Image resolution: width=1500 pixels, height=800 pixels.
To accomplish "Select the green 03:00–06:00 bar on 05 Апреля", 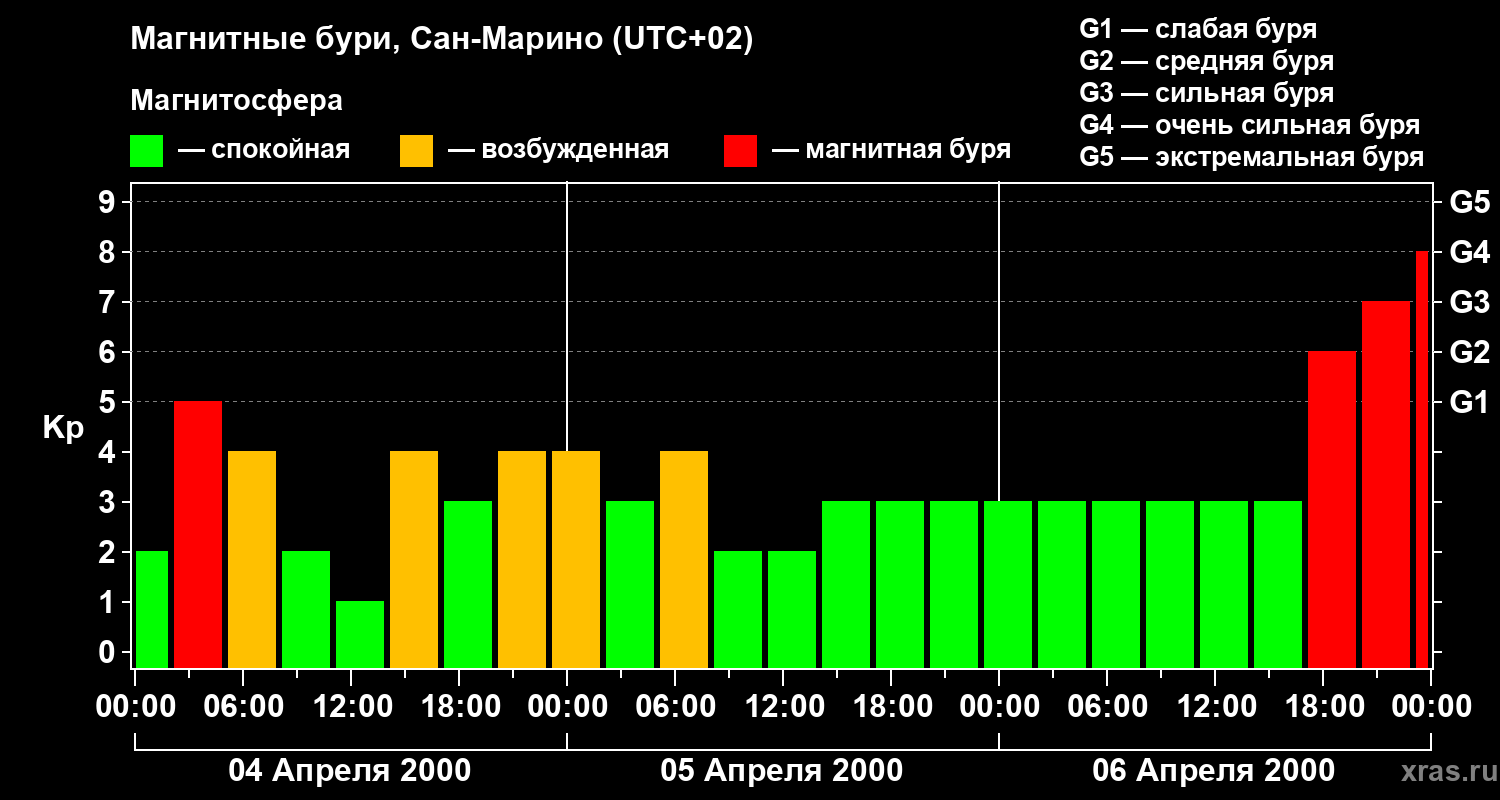I will click(630, 585).
